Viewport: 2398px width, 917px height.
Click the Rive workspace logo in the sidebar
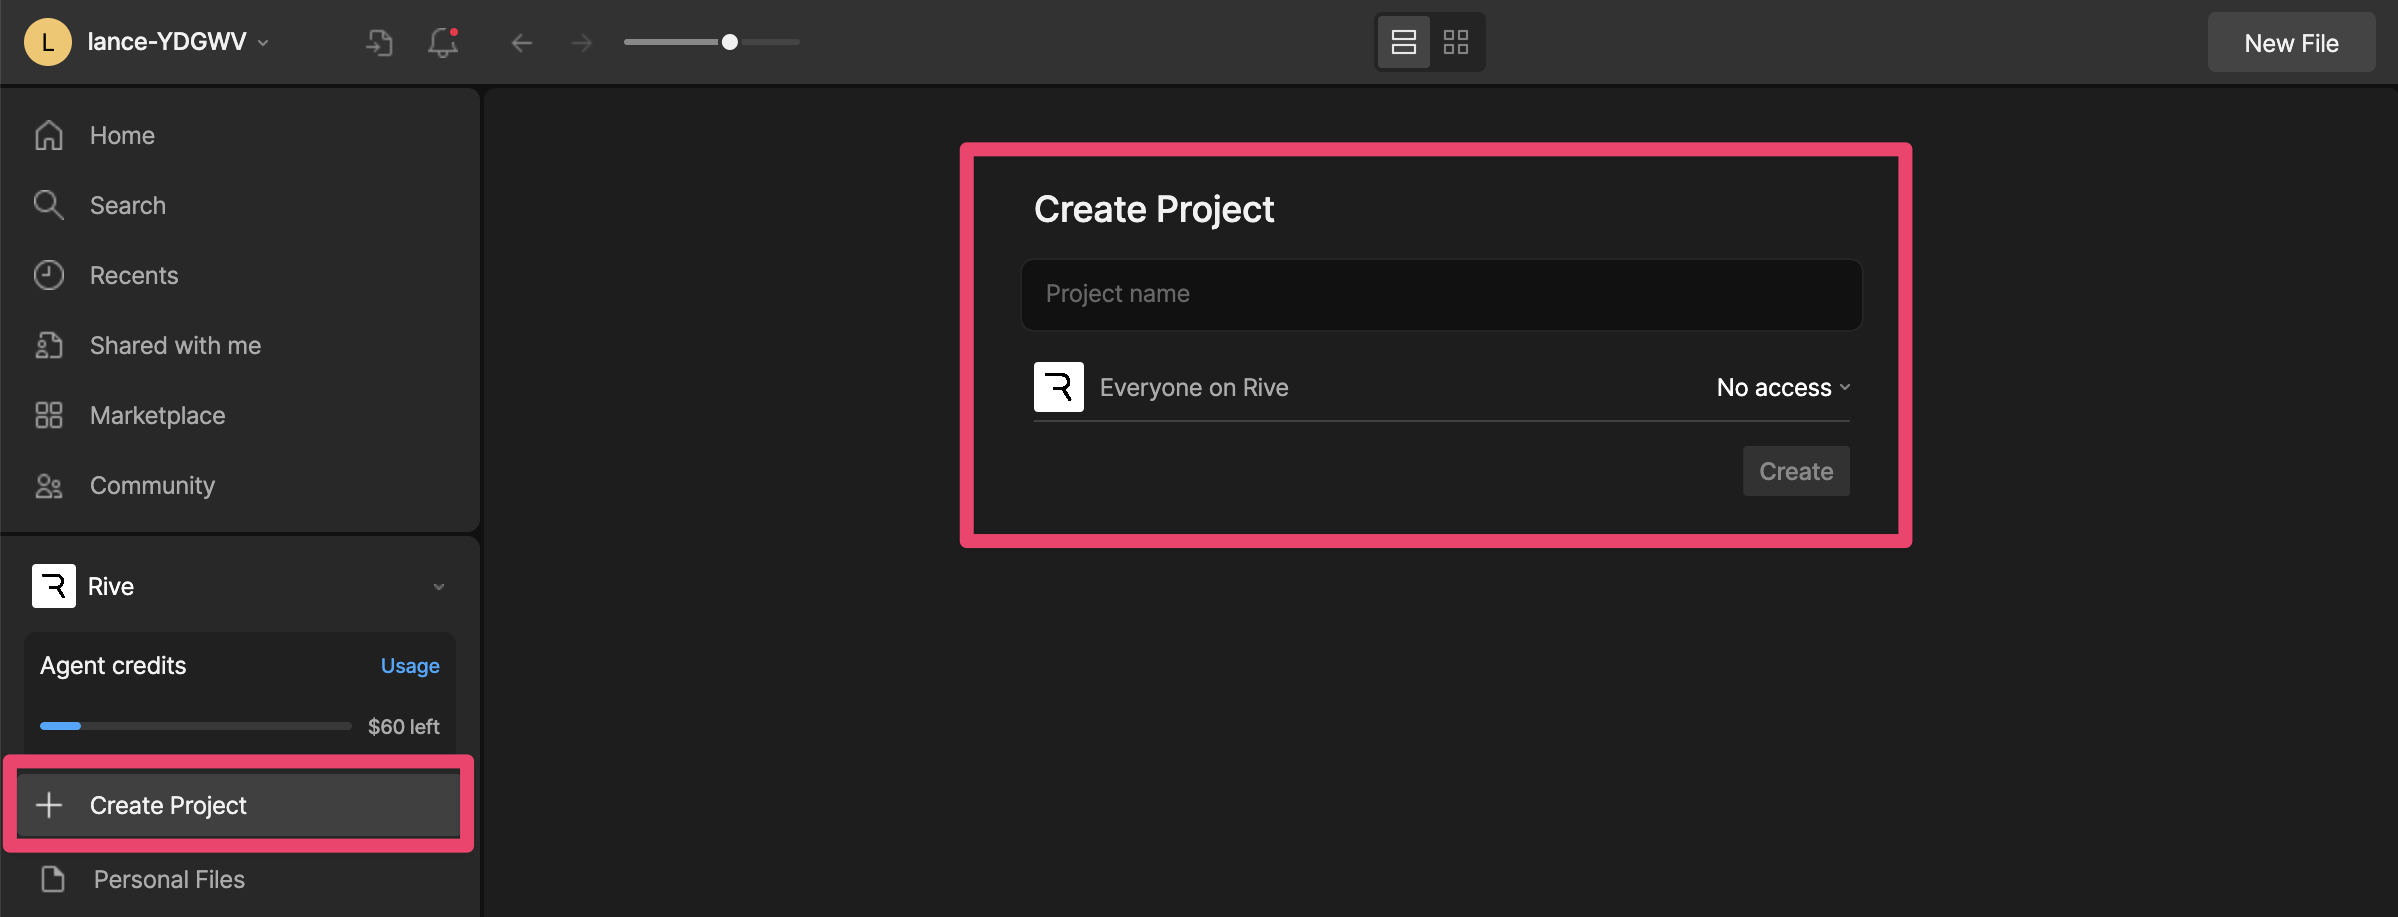54,586
